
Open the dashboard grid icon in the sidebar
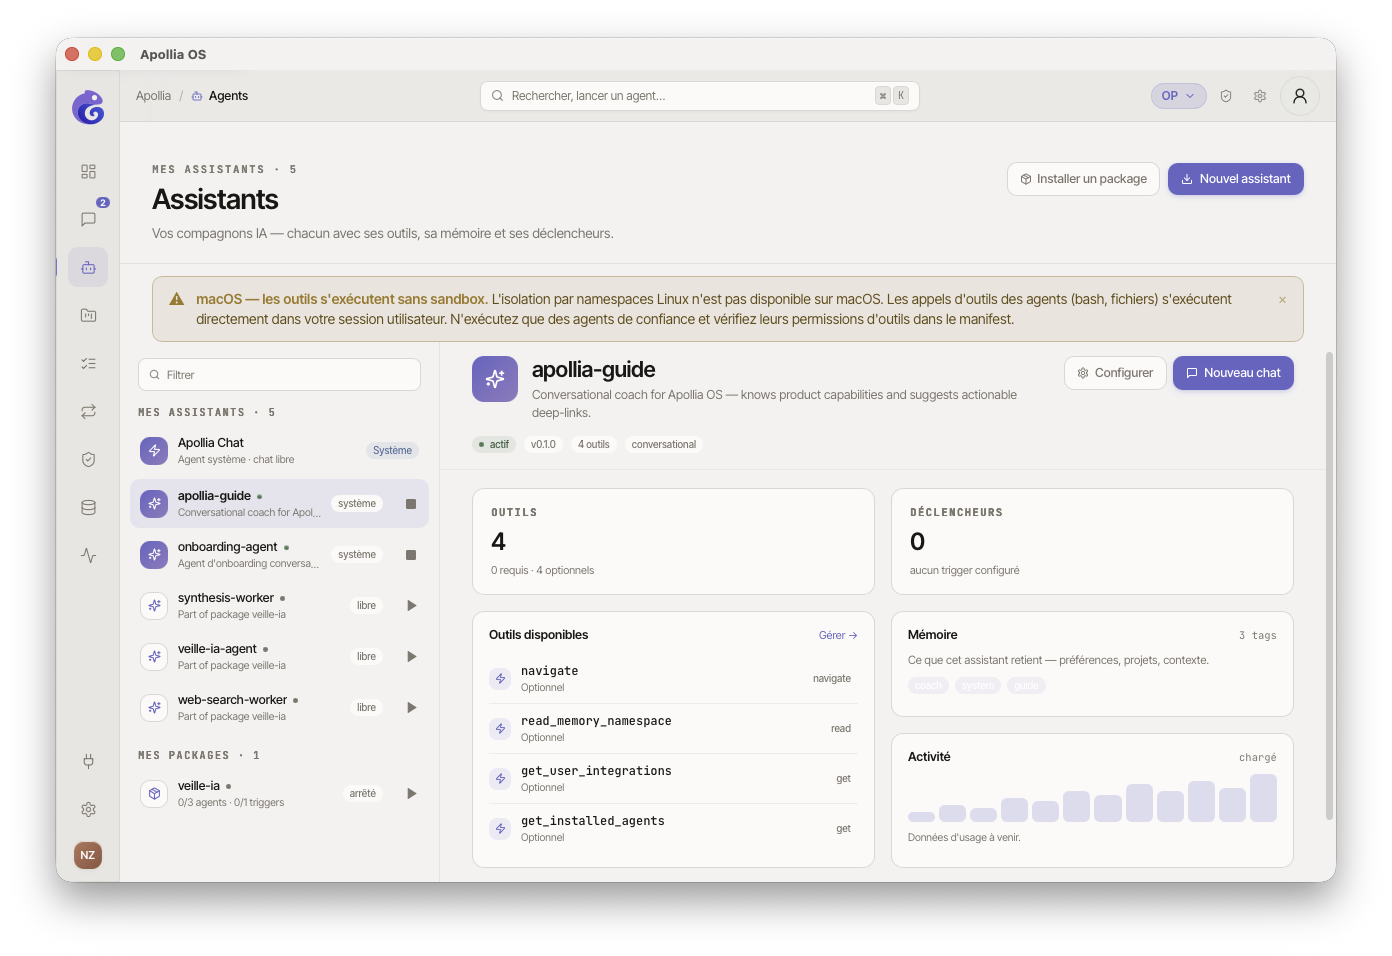click(88, 171)
